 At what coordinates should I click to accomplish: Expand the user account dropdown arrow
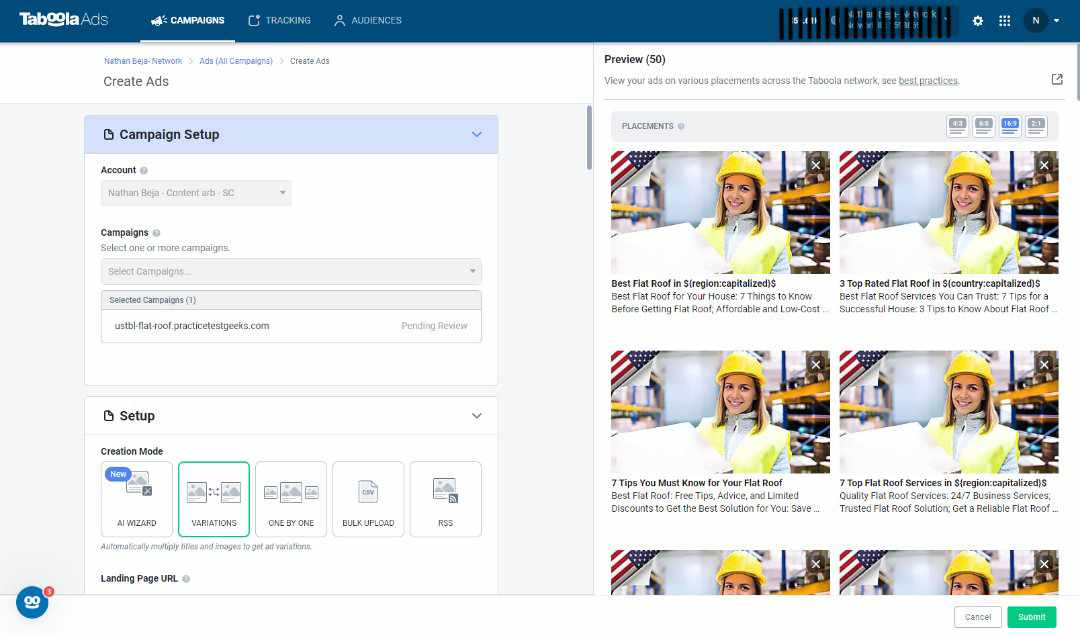pos(1057,21)
